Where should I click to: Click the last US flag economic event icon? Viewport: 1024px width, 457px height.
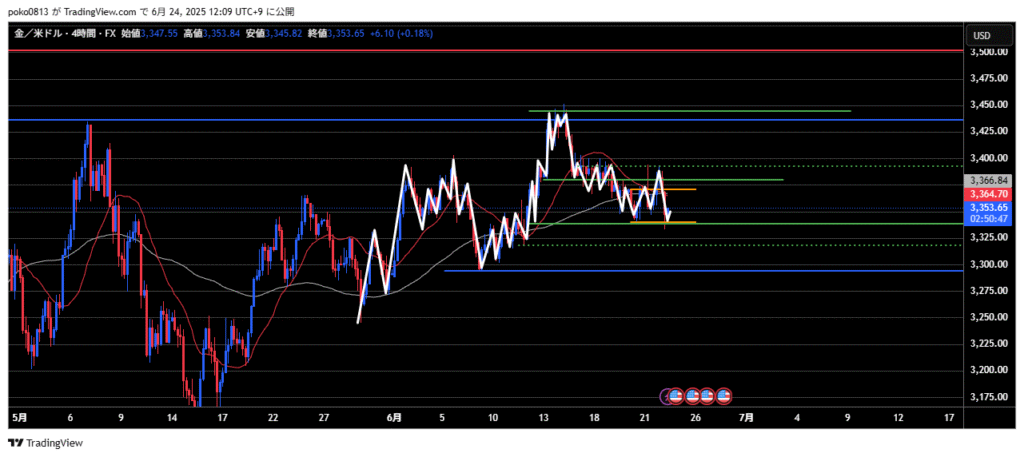(x=724, y=396)
